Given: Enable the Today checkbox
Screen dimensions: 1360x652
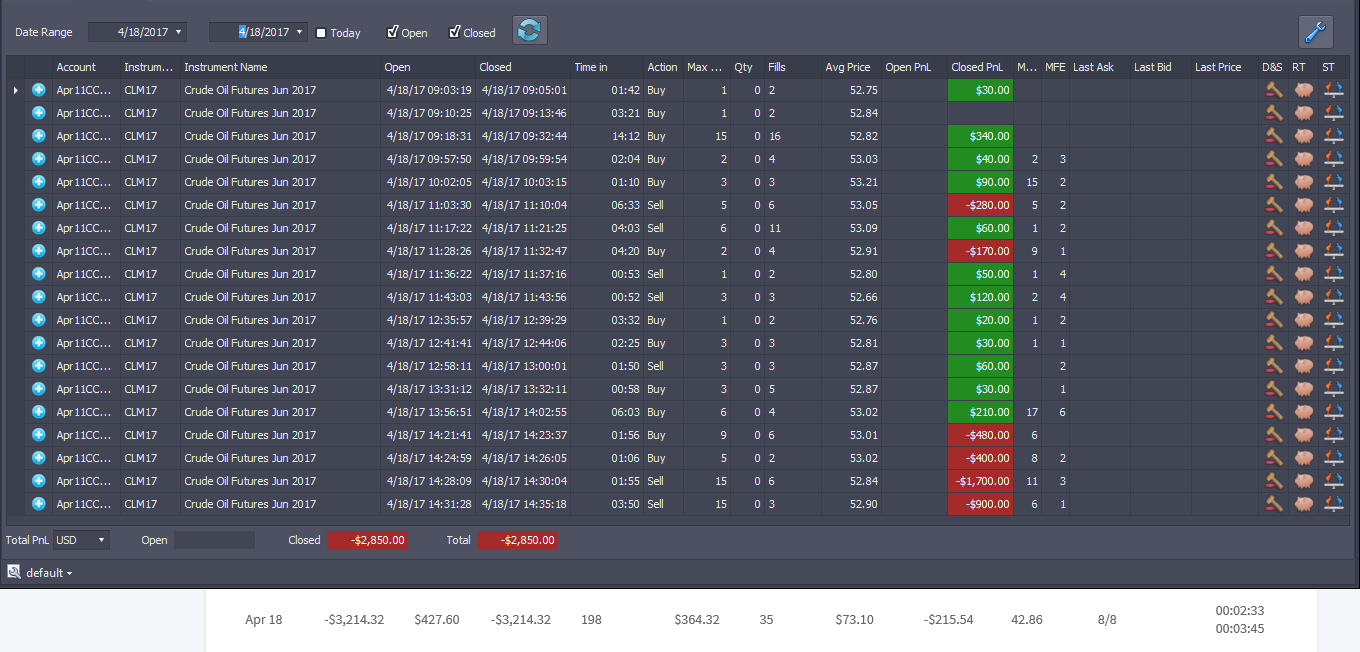Looking at the screenshot, I should [321, 33].
